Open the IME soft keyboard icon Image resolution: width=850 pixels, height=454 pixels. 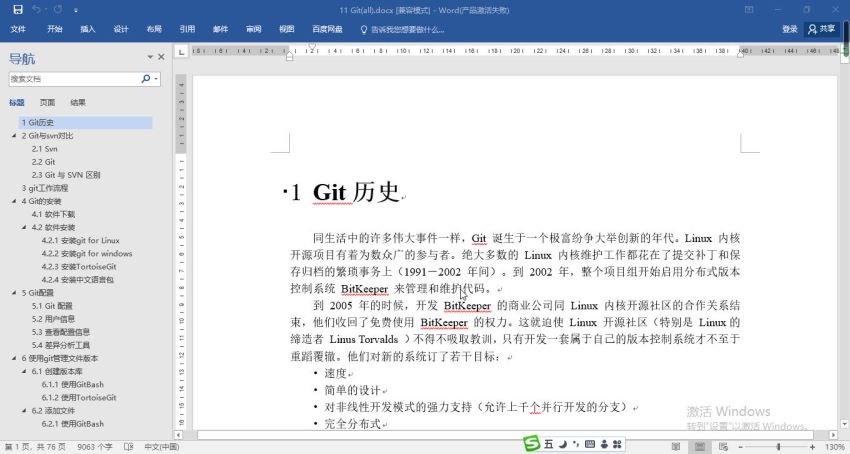590,444
